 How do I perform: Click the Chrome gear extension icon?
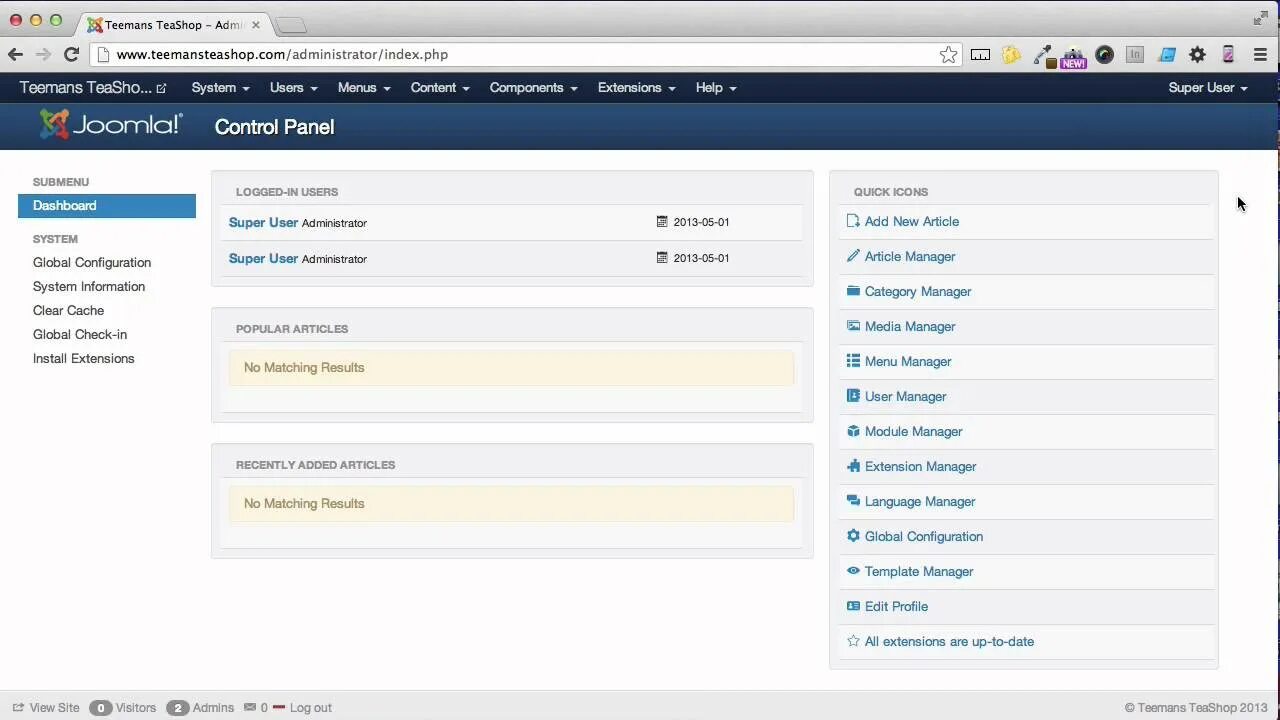(1197, 55)
